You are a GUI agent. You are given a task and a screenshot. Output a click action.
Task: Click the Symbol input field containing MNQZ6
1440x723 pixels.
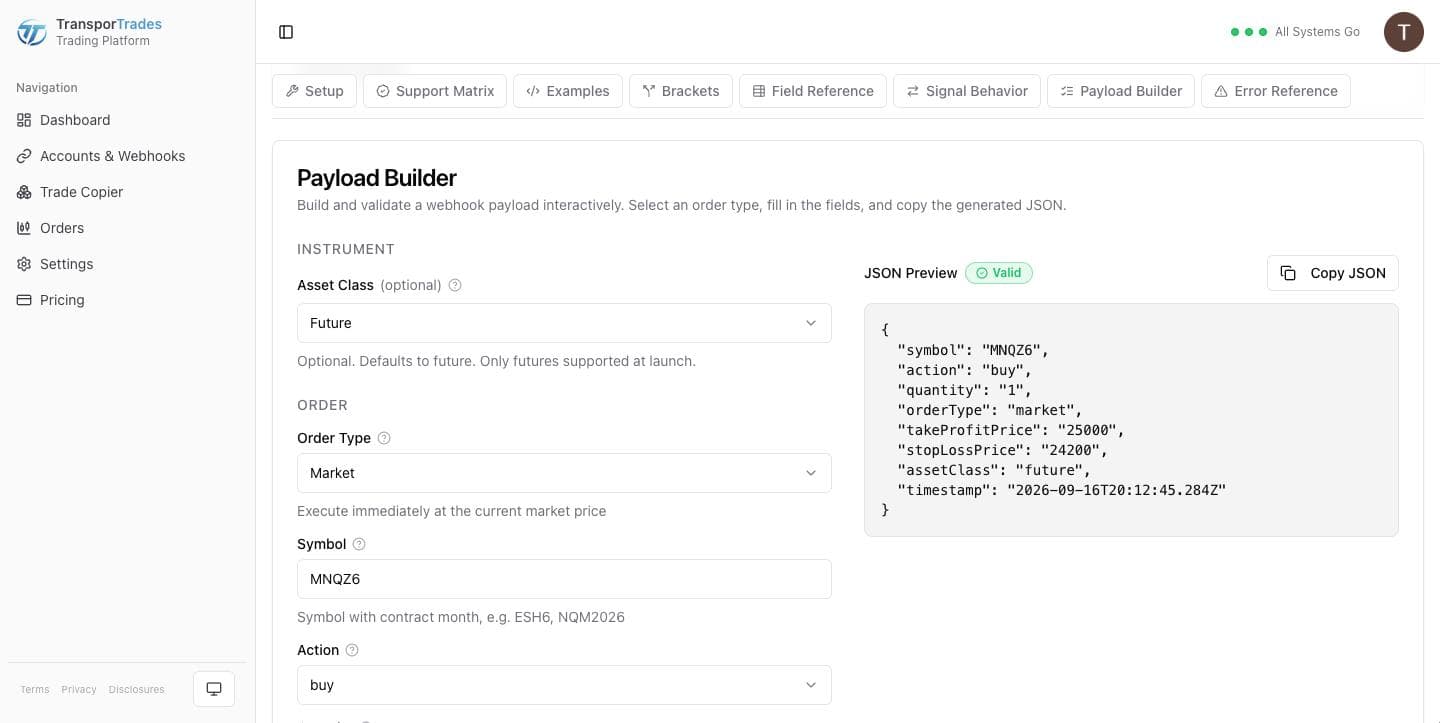pos(564,579)
